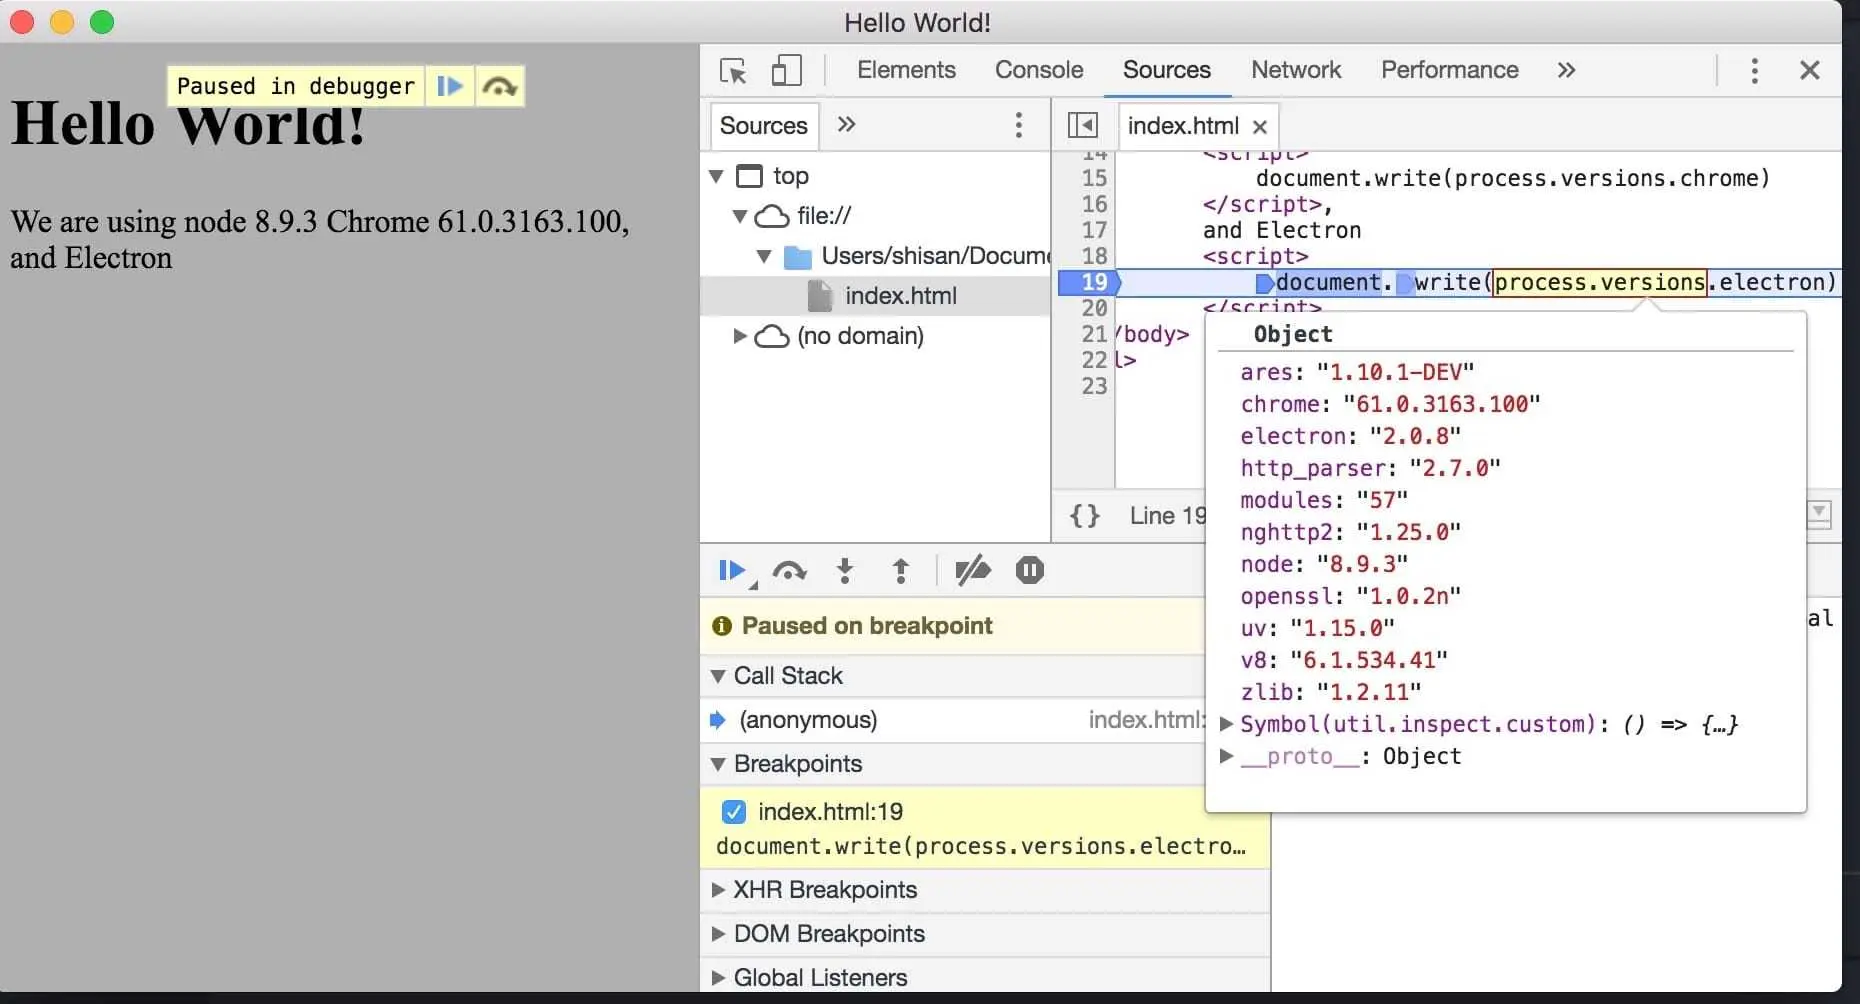Screen dimensions: 1860x1004
Task: Click line number 15 in the gutter
Action: (x=1094, y=178)
